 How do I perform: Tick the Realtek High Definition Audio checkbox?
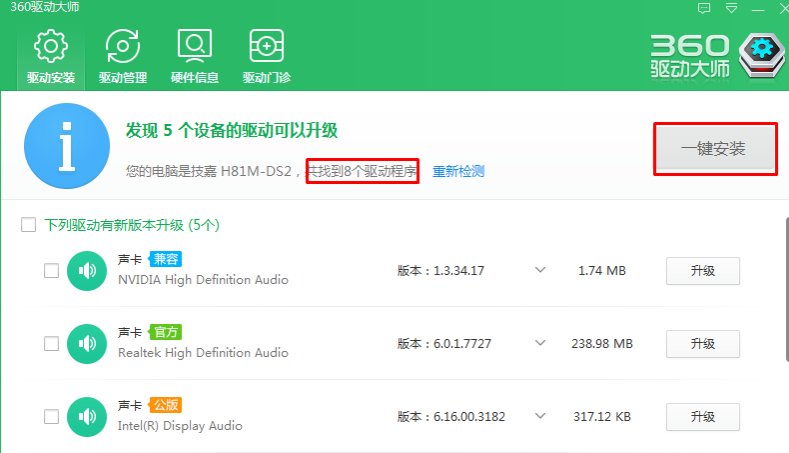51,344
